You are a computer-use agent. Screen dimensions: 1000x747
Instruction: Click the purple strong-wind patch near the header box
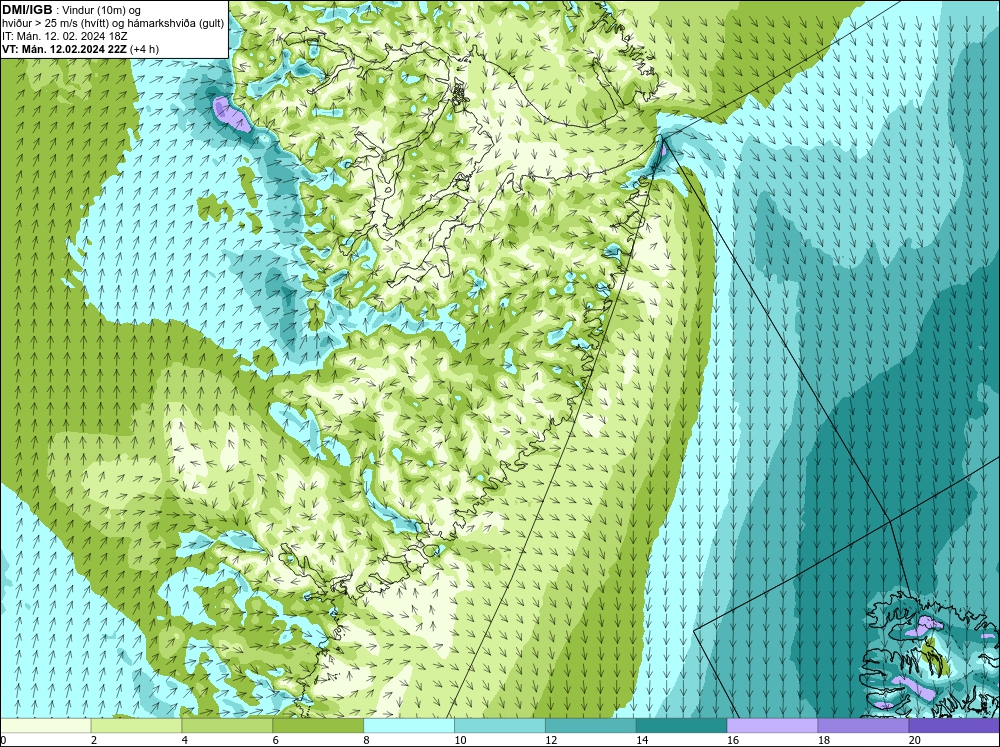231,114
